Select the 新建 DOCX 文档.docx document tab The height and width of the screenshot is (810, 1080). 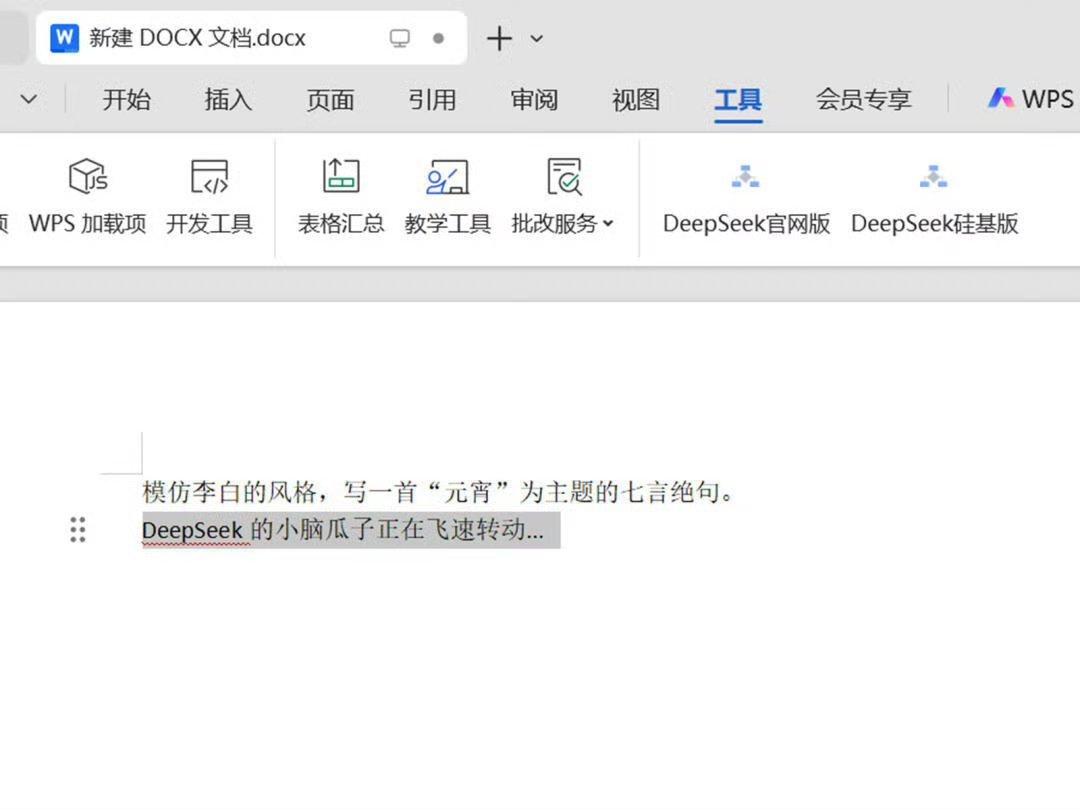251,38
